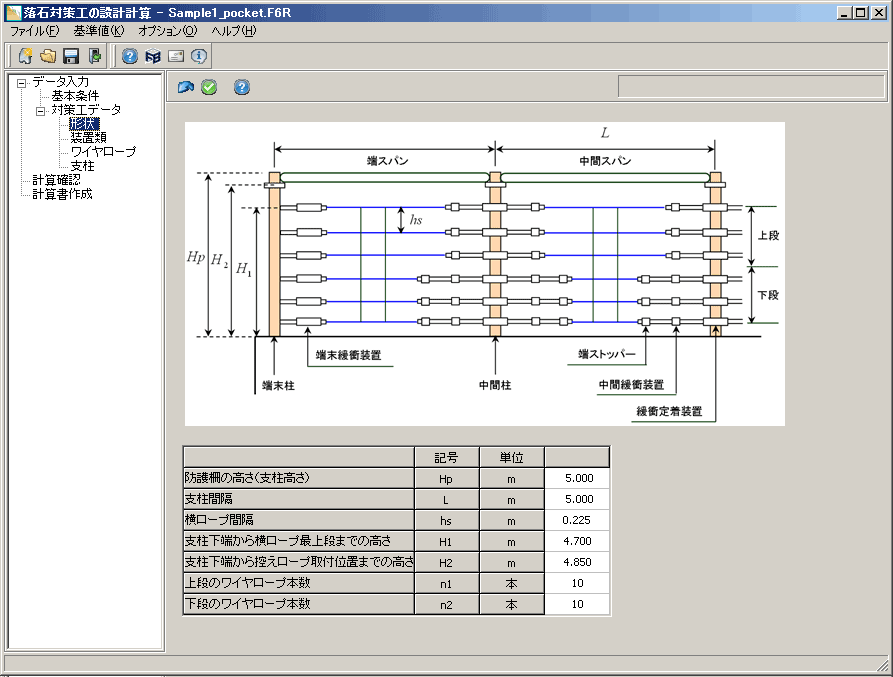
Task: Click the Save floppy disk icon
Action: pyautogui.click(x=71, y=56)
